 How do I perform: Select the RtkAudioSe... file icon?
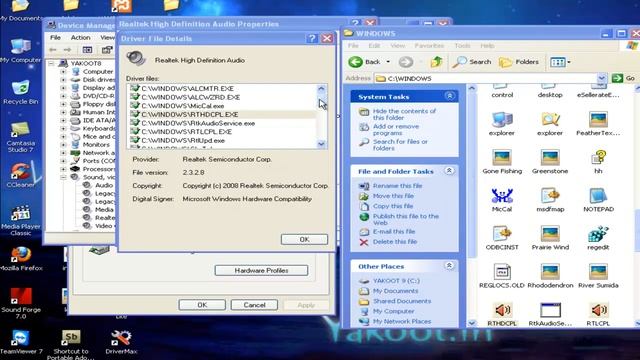[x=550, y=310]
